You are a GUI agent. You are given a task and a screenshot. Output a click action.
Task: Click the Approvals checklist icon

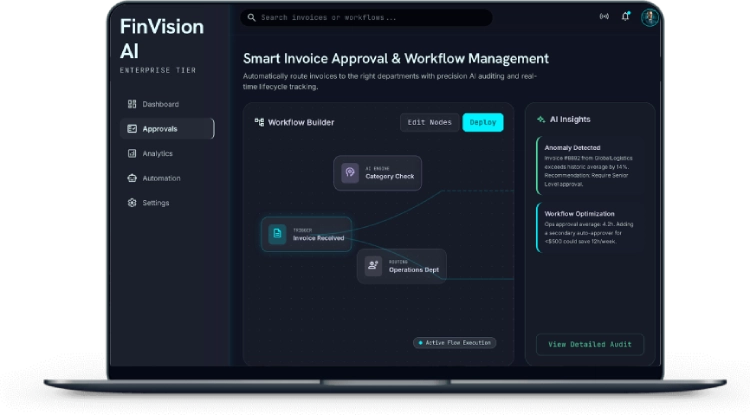pos(132,129)
